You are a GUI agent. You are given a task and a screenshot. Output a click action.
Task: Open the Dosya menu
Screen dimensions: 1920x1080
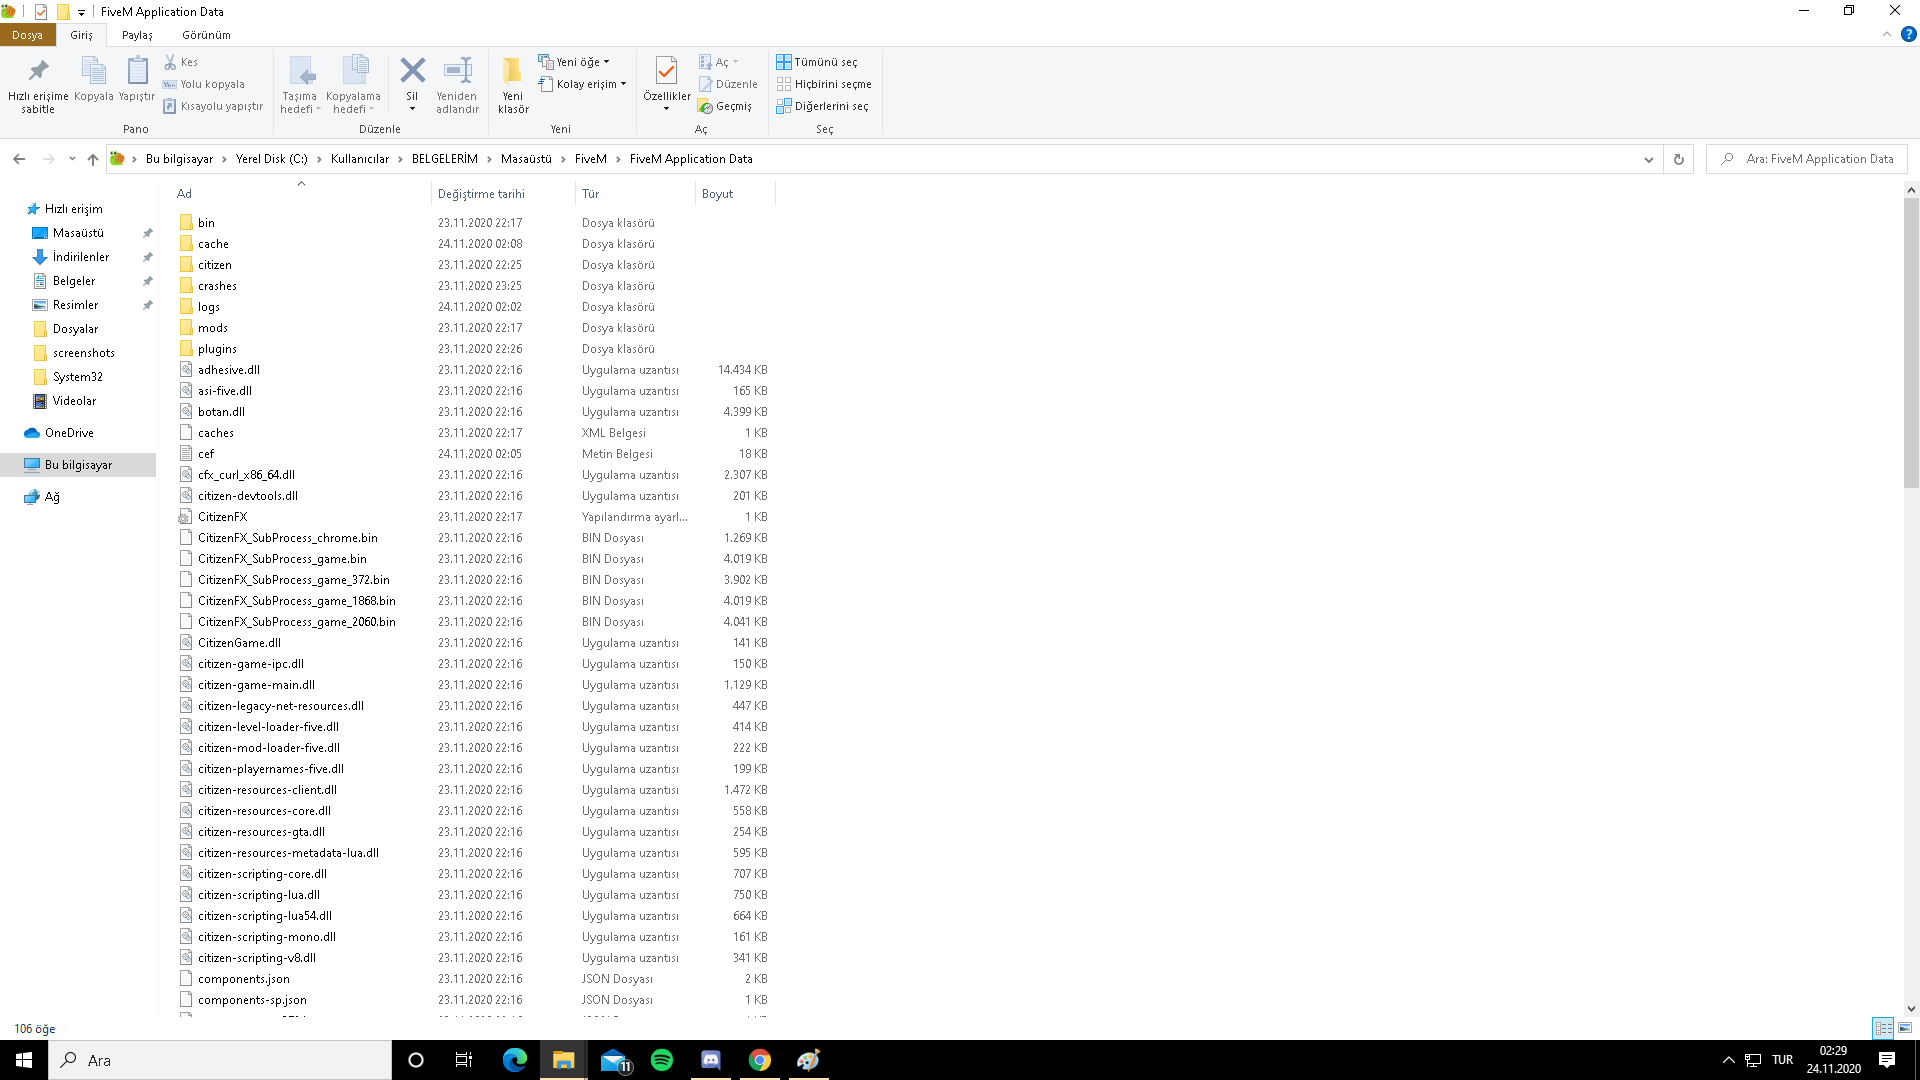27,35
